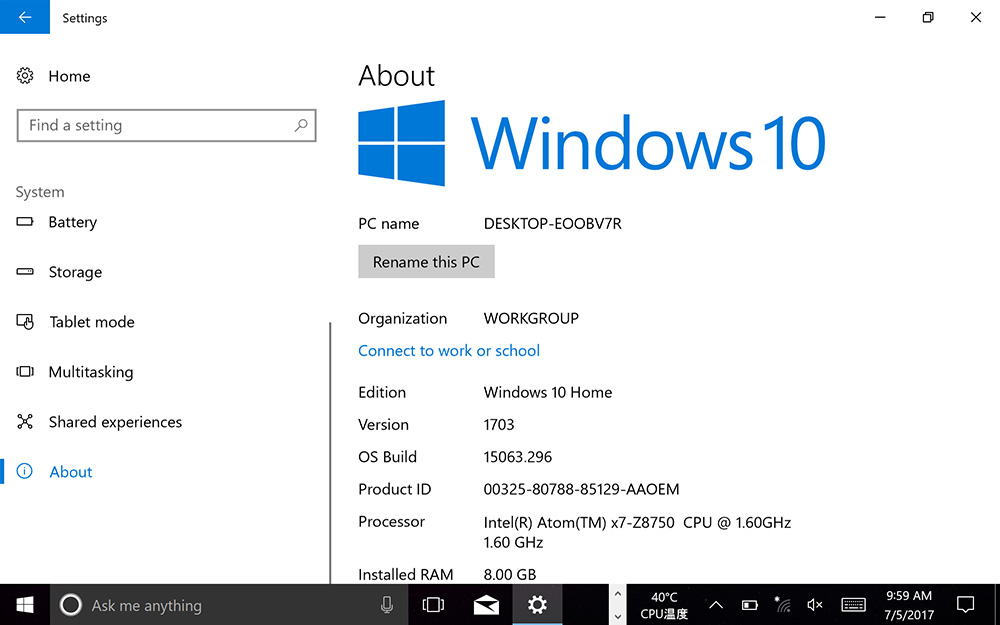Follow the Connect to work or school link
1000x625 pixels.
pos(449,351)
